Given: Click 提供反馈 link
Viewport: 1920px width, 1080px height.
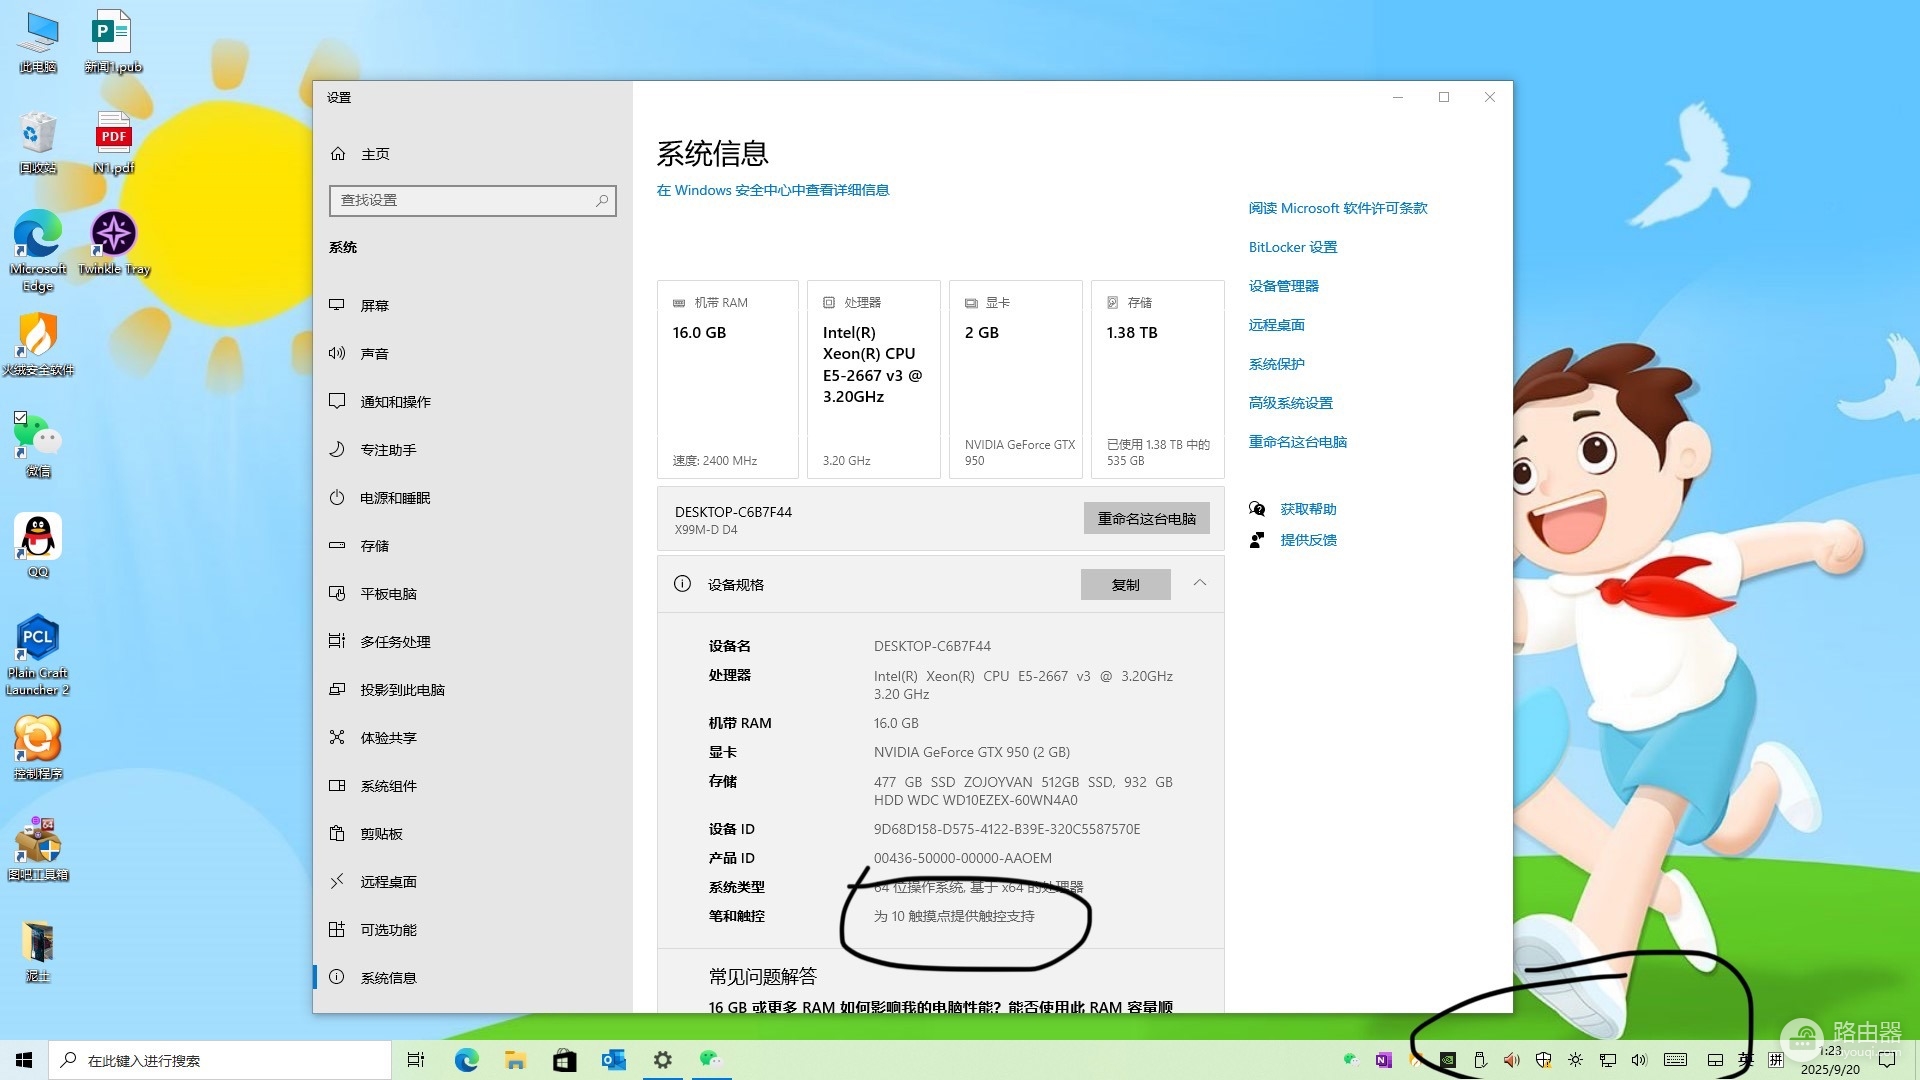Looking at the screenshot, I should coord(1308,540).
